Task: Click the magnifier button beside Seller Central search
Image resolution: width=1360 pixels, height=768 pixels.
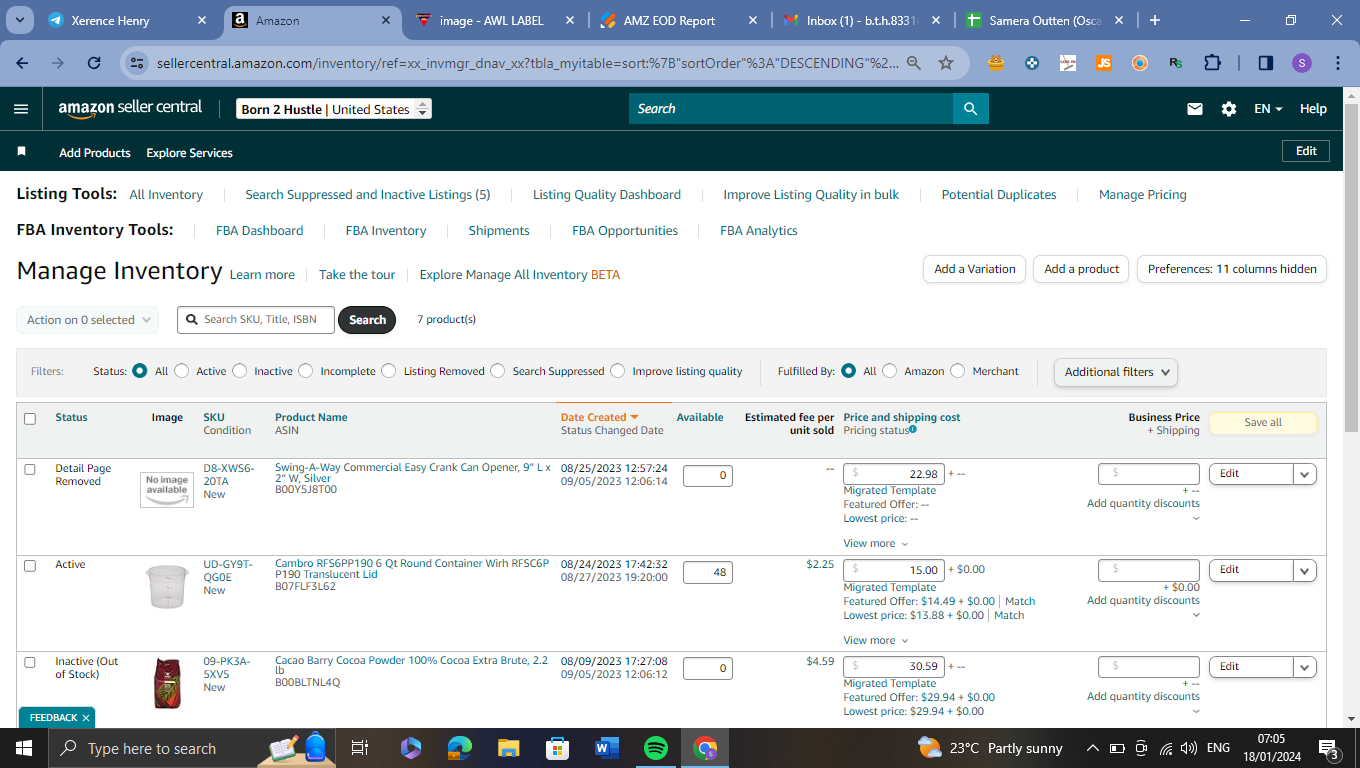Action: (970, 109)
